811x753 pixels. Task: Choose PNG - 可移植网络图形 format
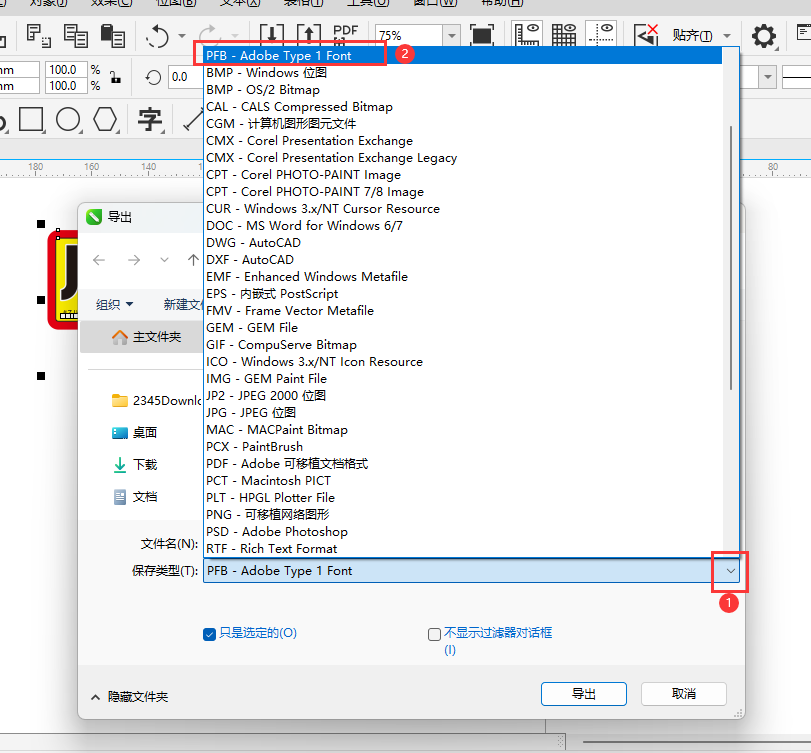[x=463, y=515]
